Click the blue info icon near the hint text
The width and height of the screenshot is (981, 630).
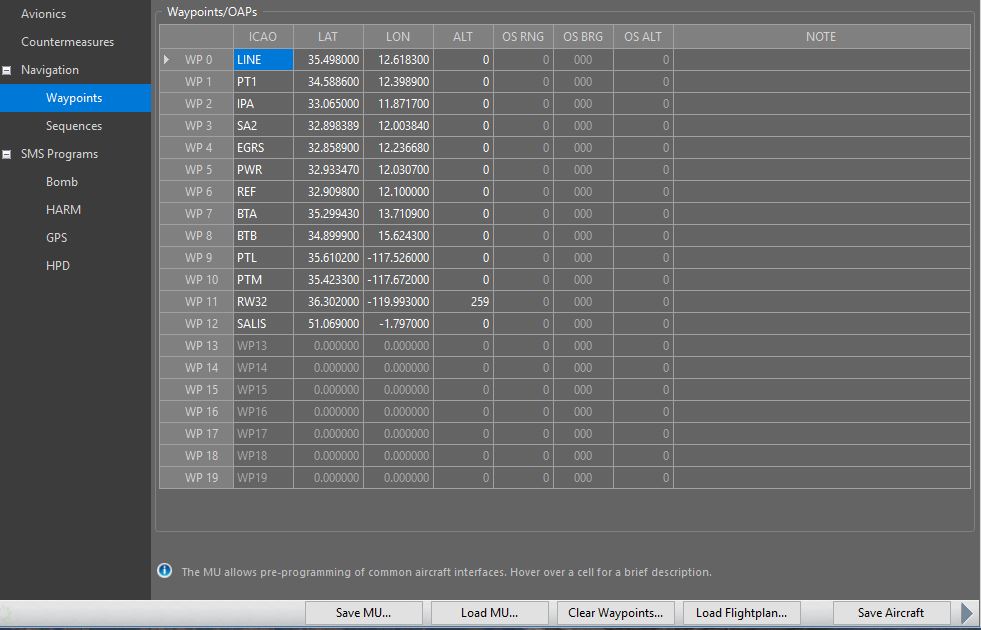[165, 571]
